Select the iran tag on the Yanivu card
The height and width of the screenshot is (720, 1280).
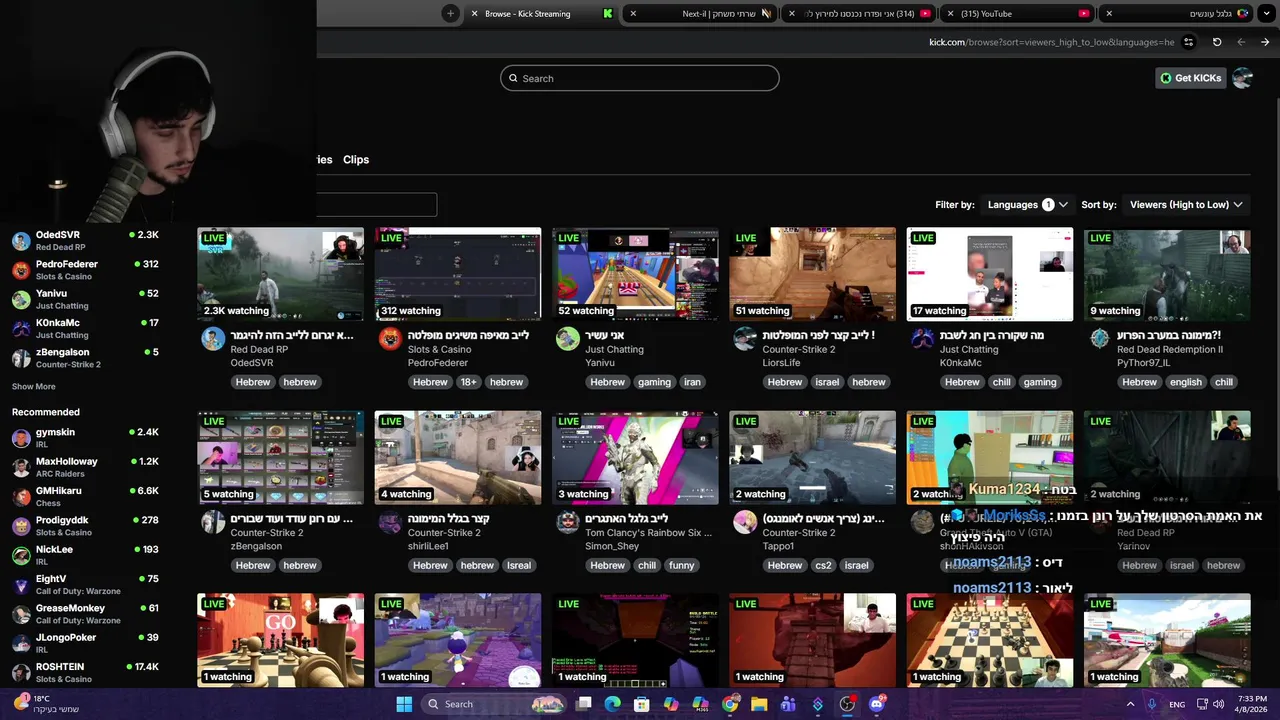[x=692, y=382]
